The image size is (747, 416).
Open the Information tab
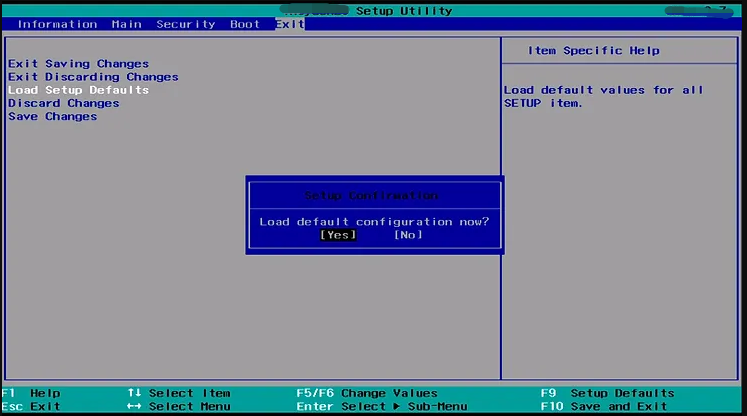click(x=57, y=24)
